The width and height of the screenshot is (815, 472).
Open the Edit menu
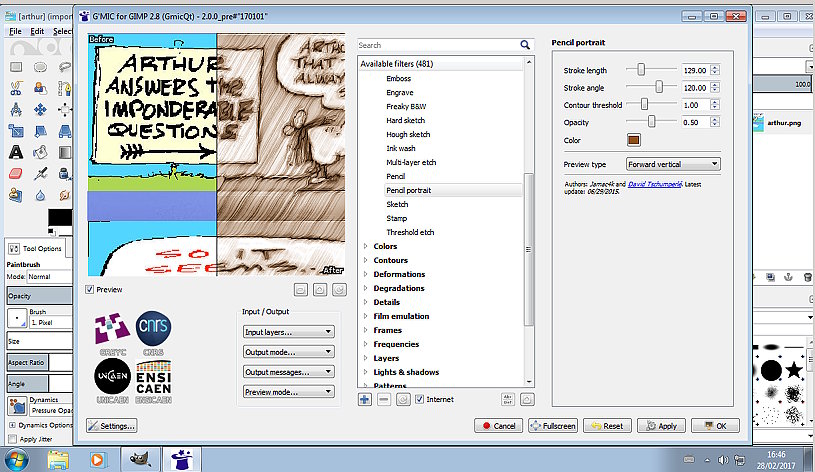(37, 31)
